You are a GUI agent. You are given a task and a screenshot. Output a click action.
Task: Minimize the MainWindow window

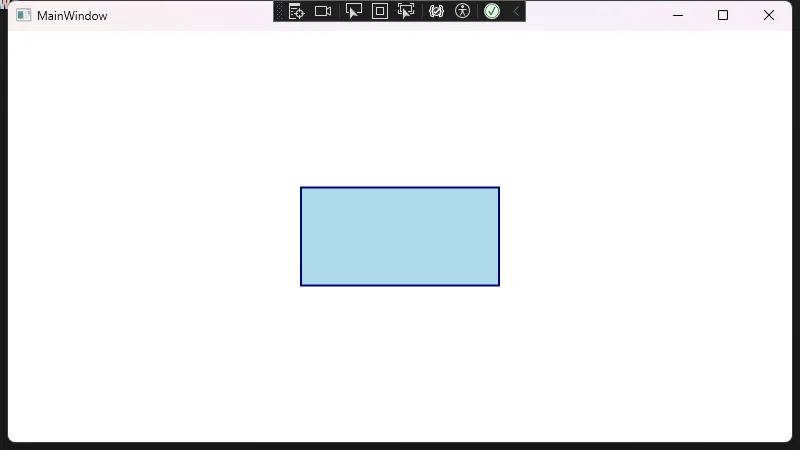677,15
